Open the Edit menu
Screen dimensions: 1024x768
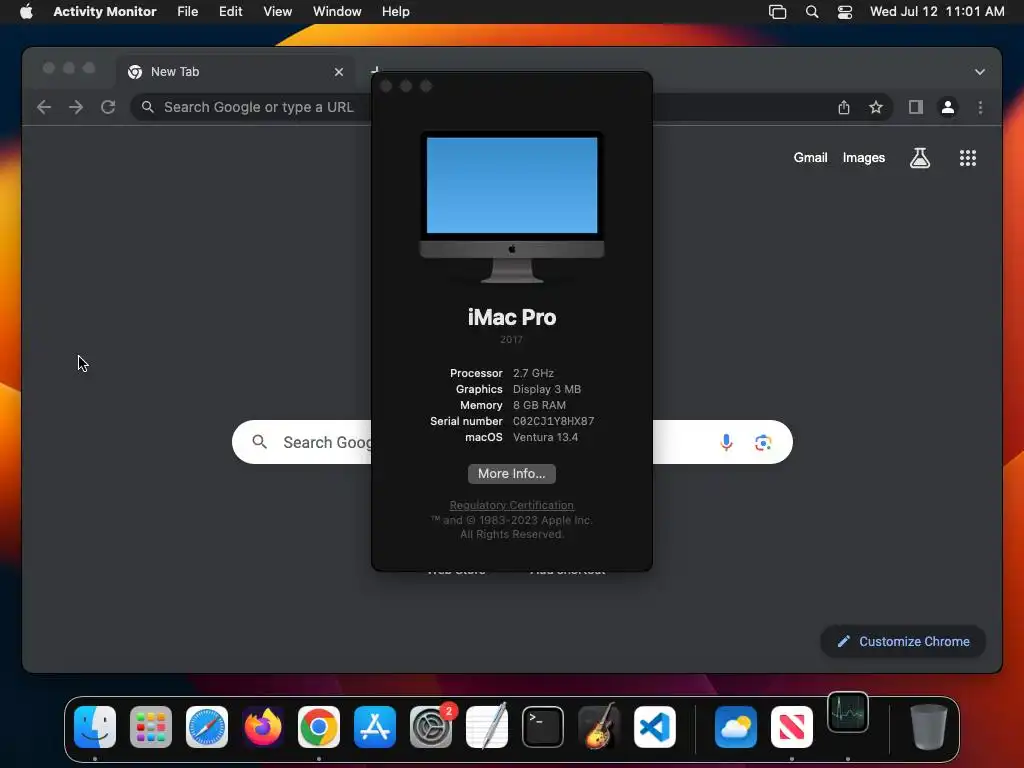point(231,12)
